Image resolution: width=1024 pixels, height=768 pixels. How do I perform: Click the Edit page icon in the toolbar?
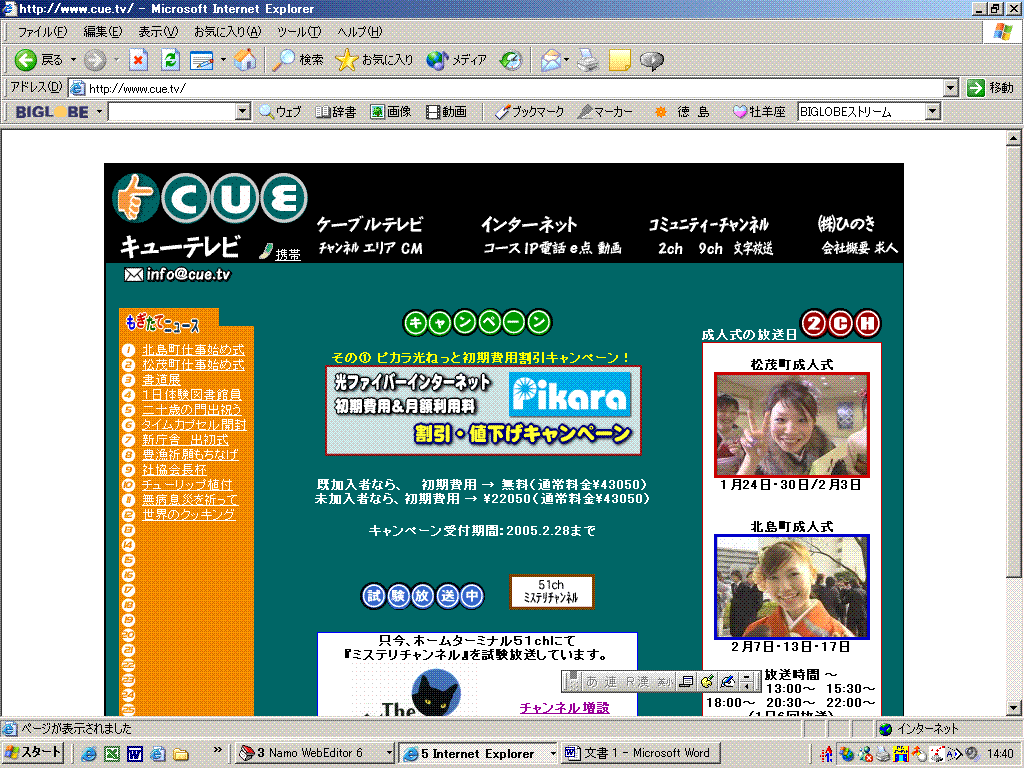(202, 60)
